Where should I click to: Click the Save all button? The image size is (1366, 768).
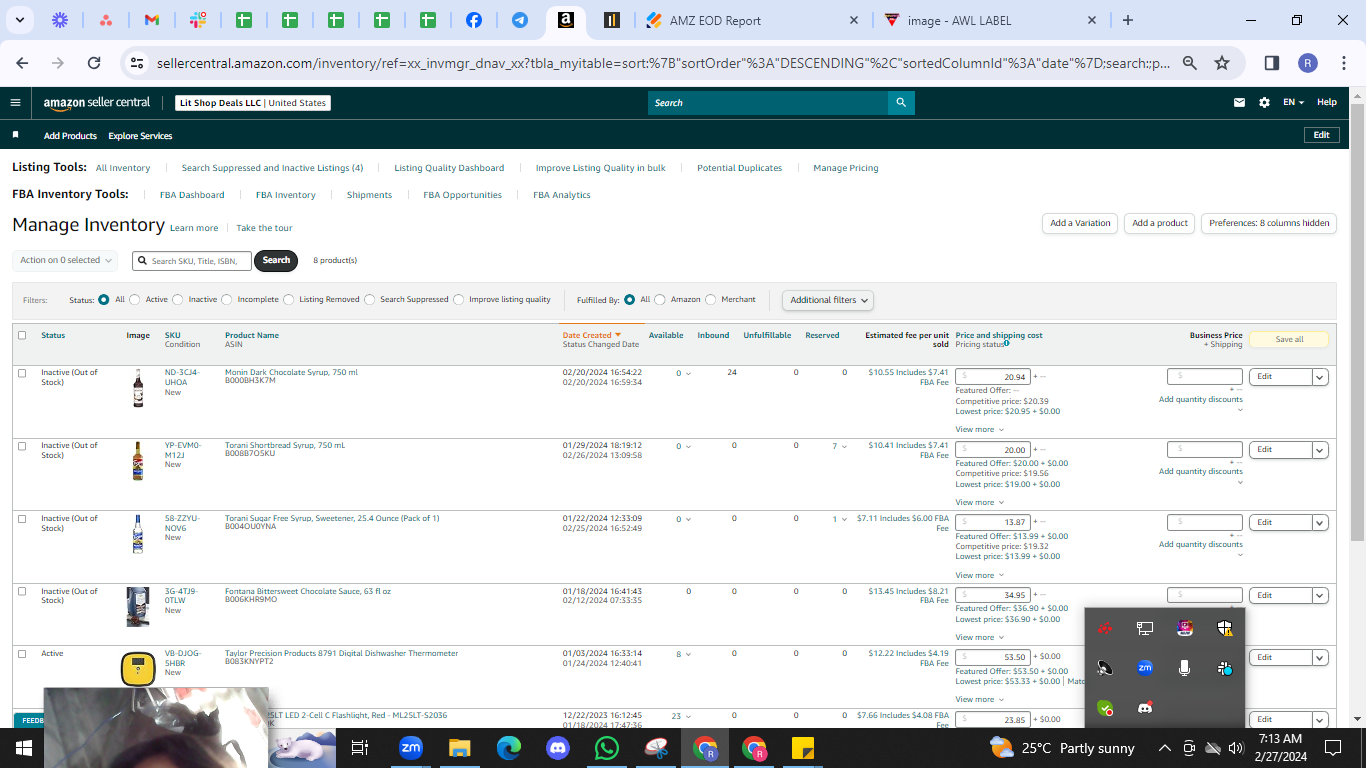(1289, 339)
